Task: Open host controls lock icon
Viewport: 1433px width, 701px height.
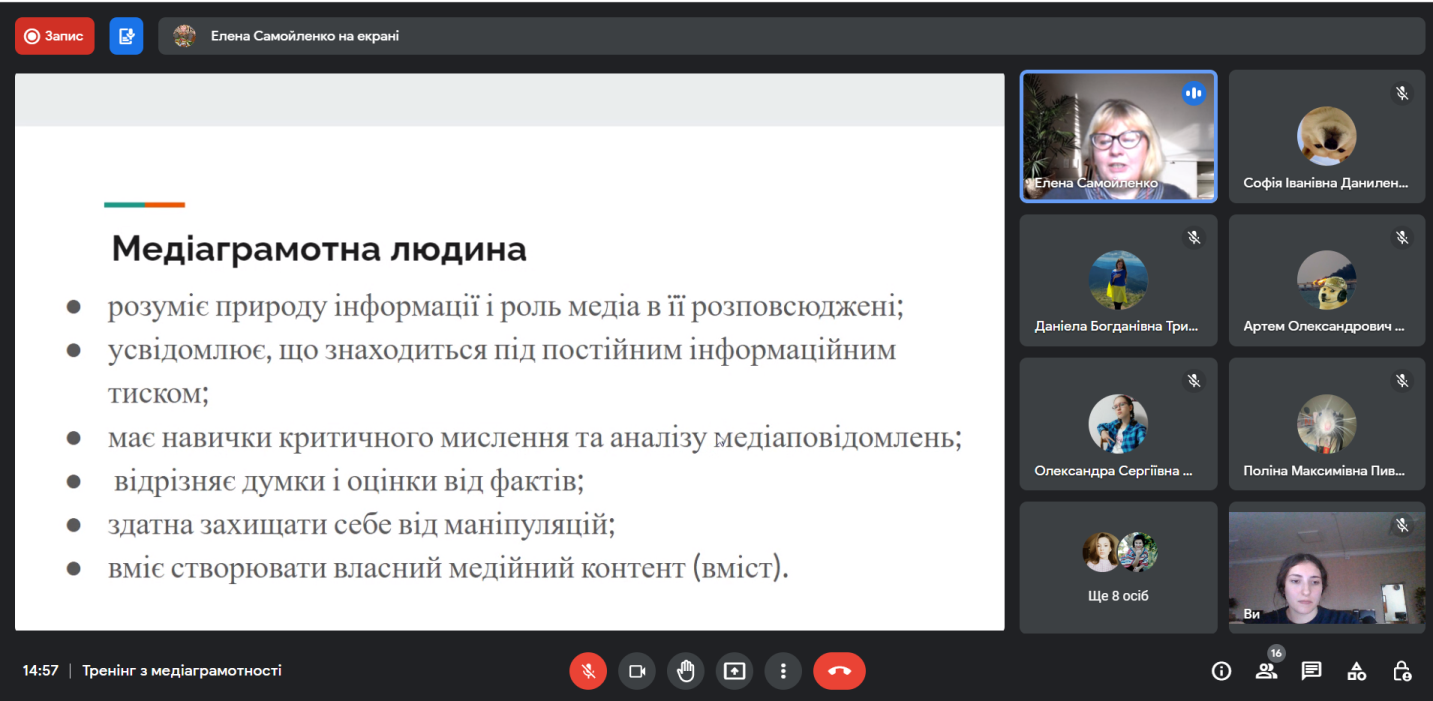Action: click(1402, 671)
